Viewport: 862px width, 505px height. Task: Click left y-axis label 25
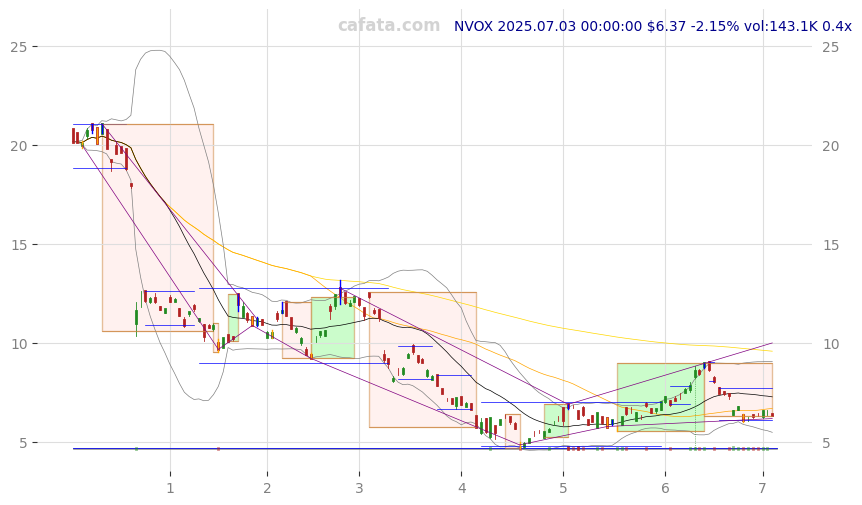[x=19, y=47]
